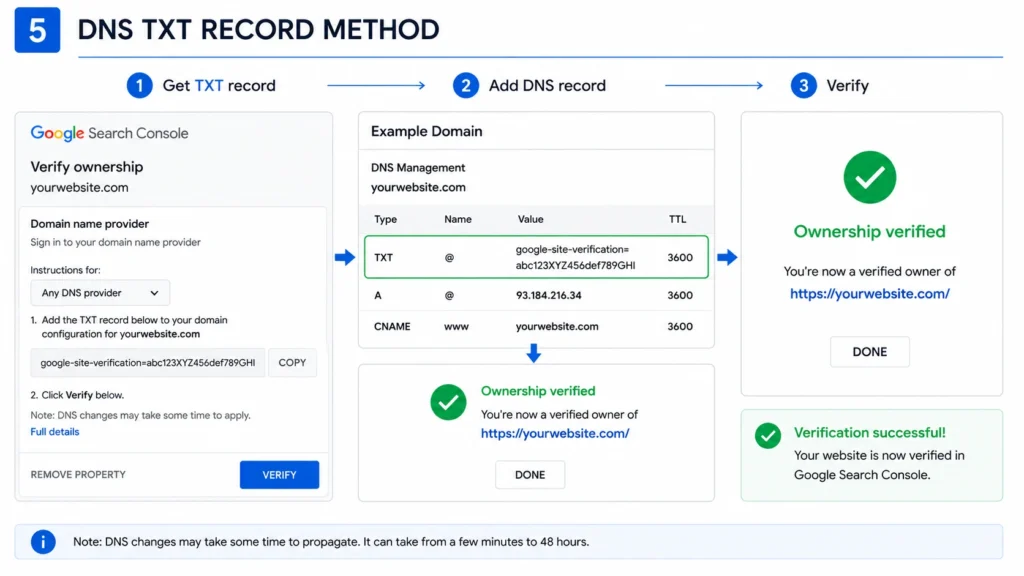Open yourwebsite.com link under DNS table
1024x576 pixels.
(x=555, y=433)
